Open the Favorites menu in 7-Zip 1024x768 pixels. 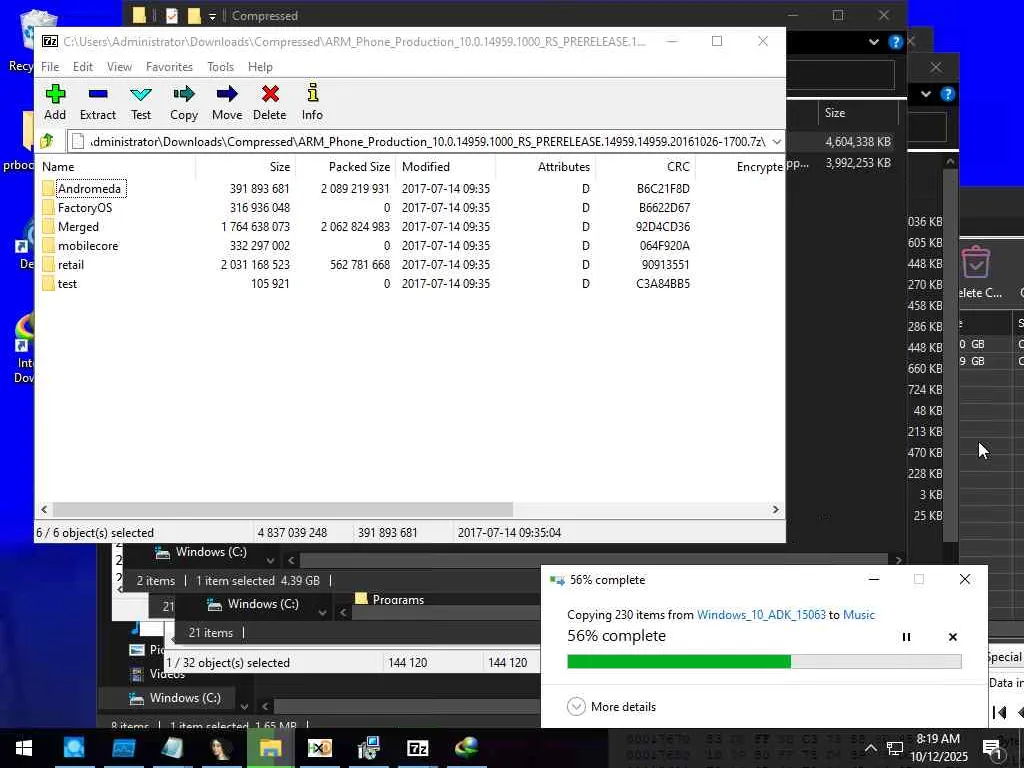(x=169, y=67)
